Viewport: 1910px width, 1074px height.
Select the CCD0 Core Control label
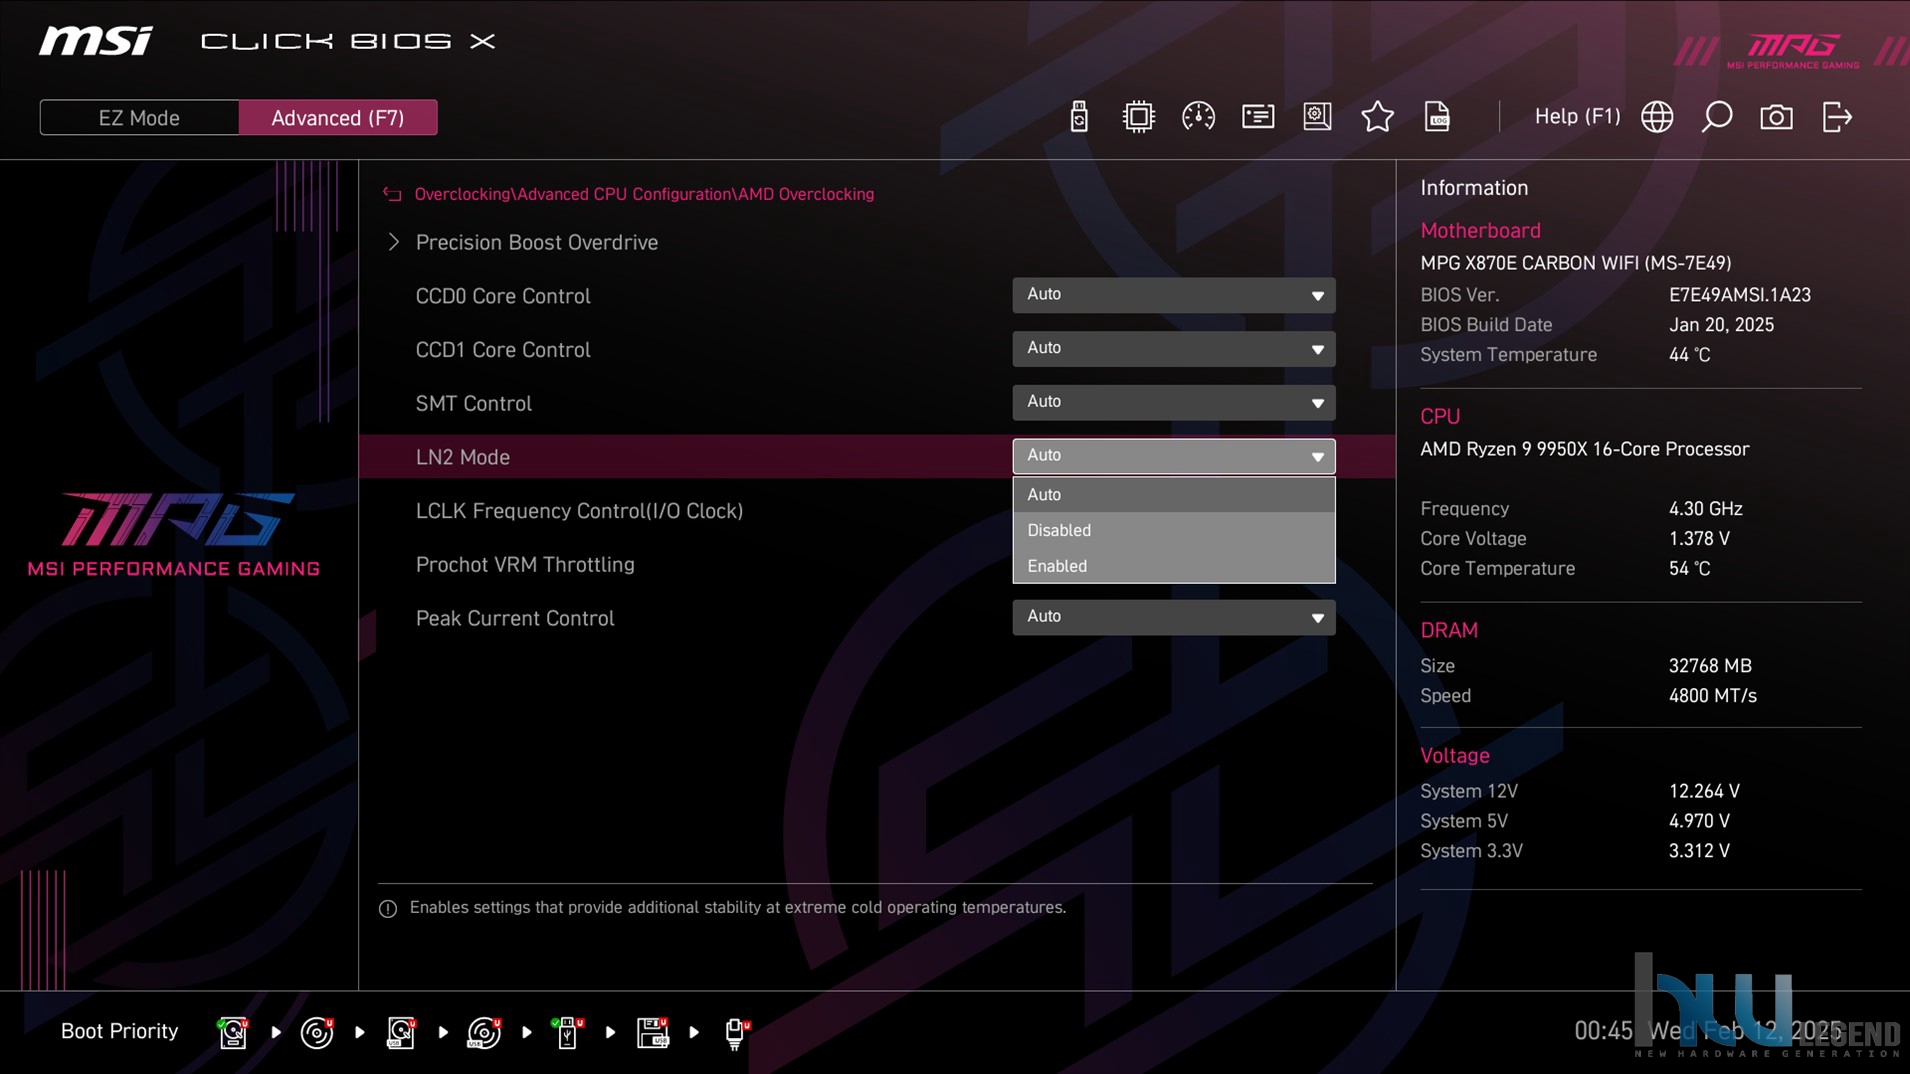(x=503, y=296)
